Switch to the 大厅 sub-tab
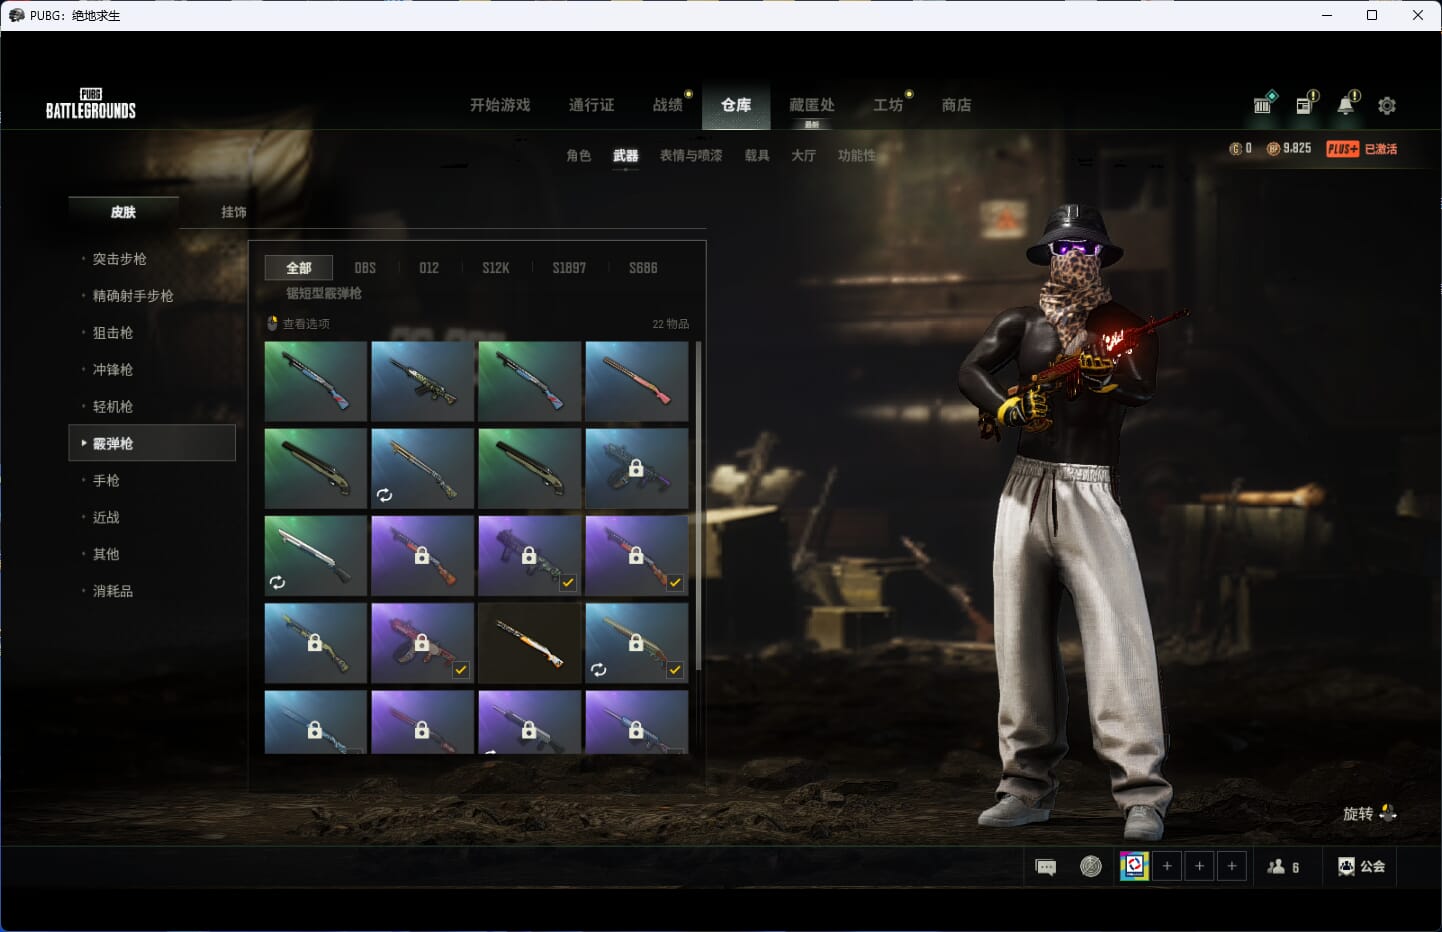Viewport: 1442px width, 932px height. tap(804, 156)
